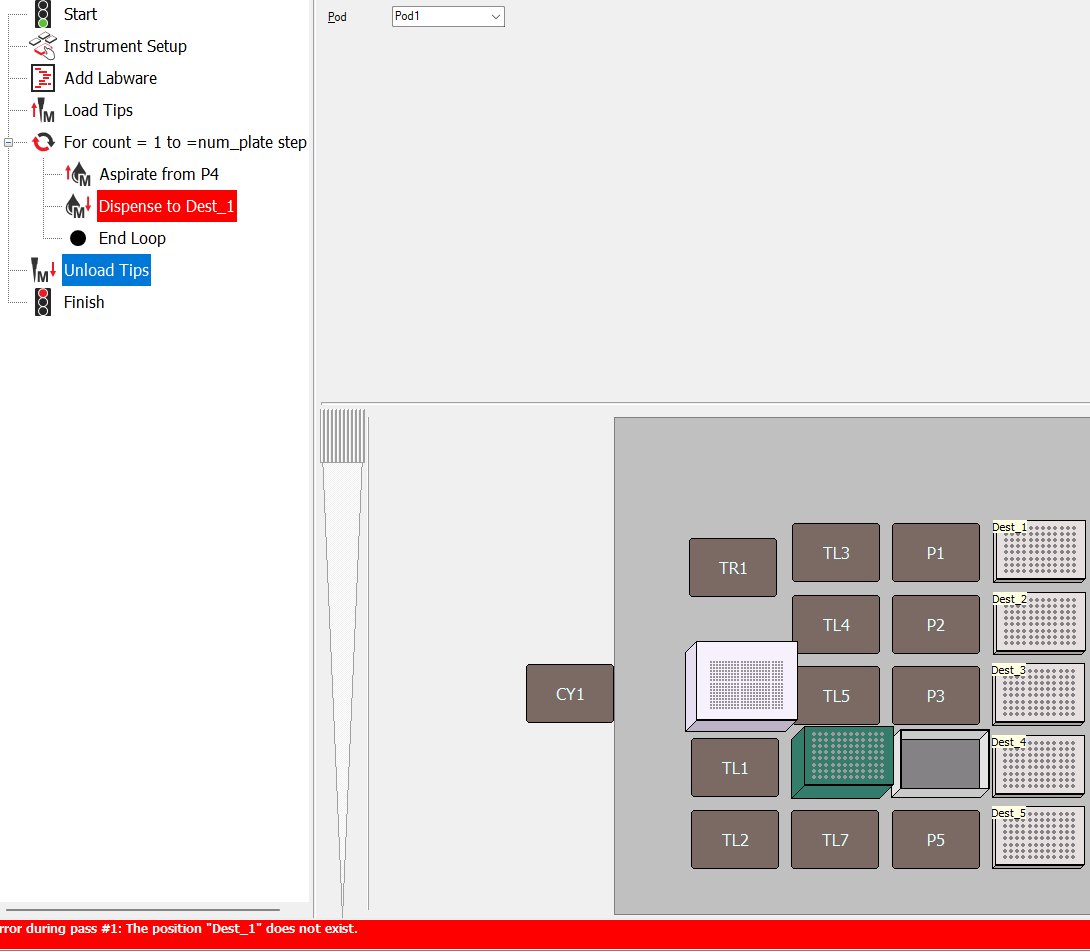Image resolution: width=1090 pixels, height=952 pixels.
Task: Click the Dispense step icon
Action: coord(78,206)
